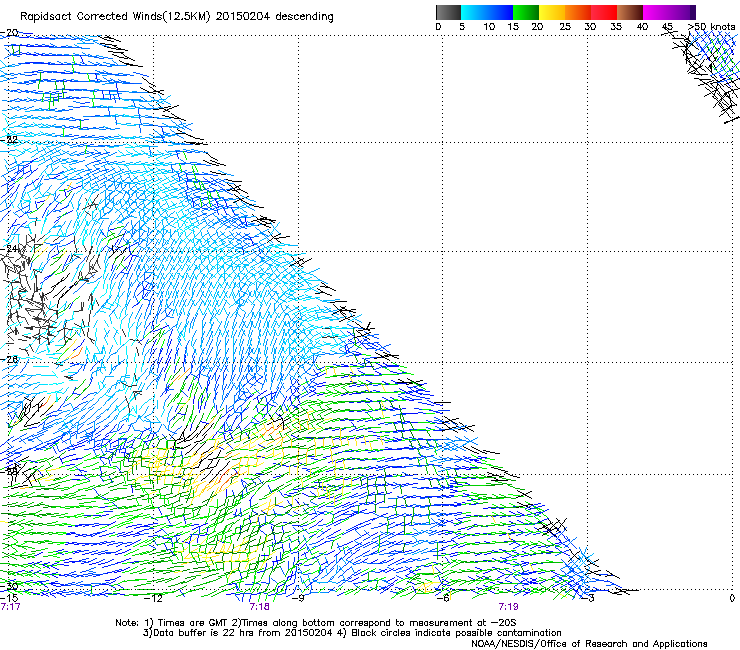Select the yellow 20-25 knots legend segment
The width and height of the screenshot is (740, 650).
point(552,12)
